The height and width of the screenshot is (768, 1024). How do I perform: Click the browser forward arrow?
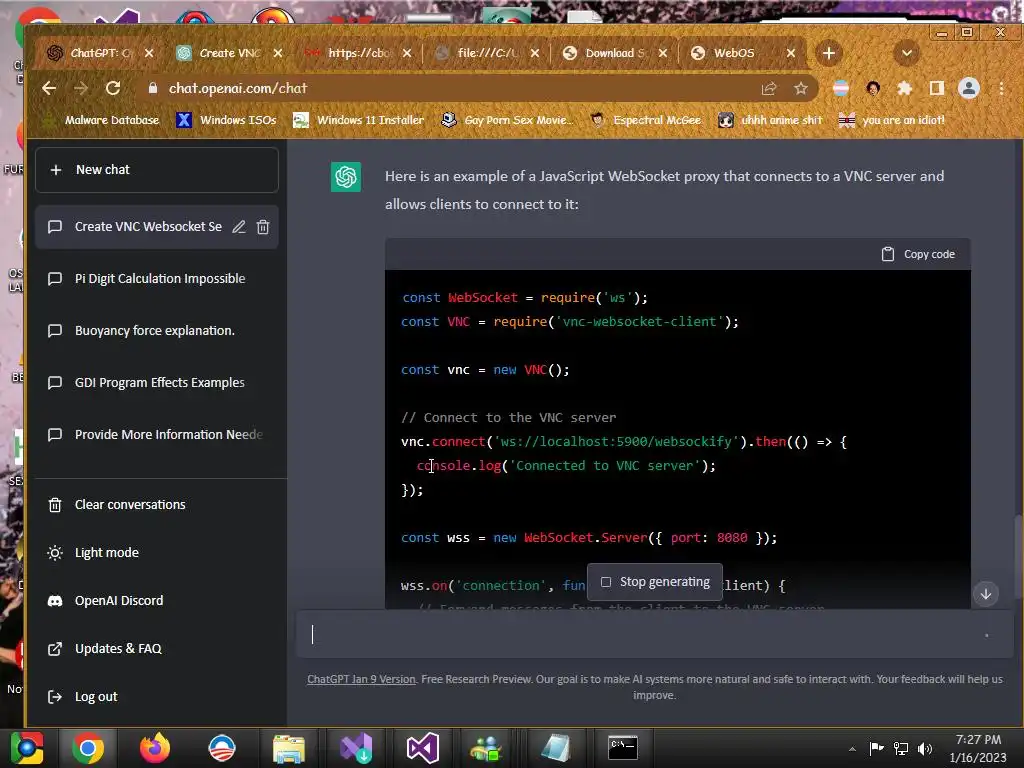click(x=81, y=88)
